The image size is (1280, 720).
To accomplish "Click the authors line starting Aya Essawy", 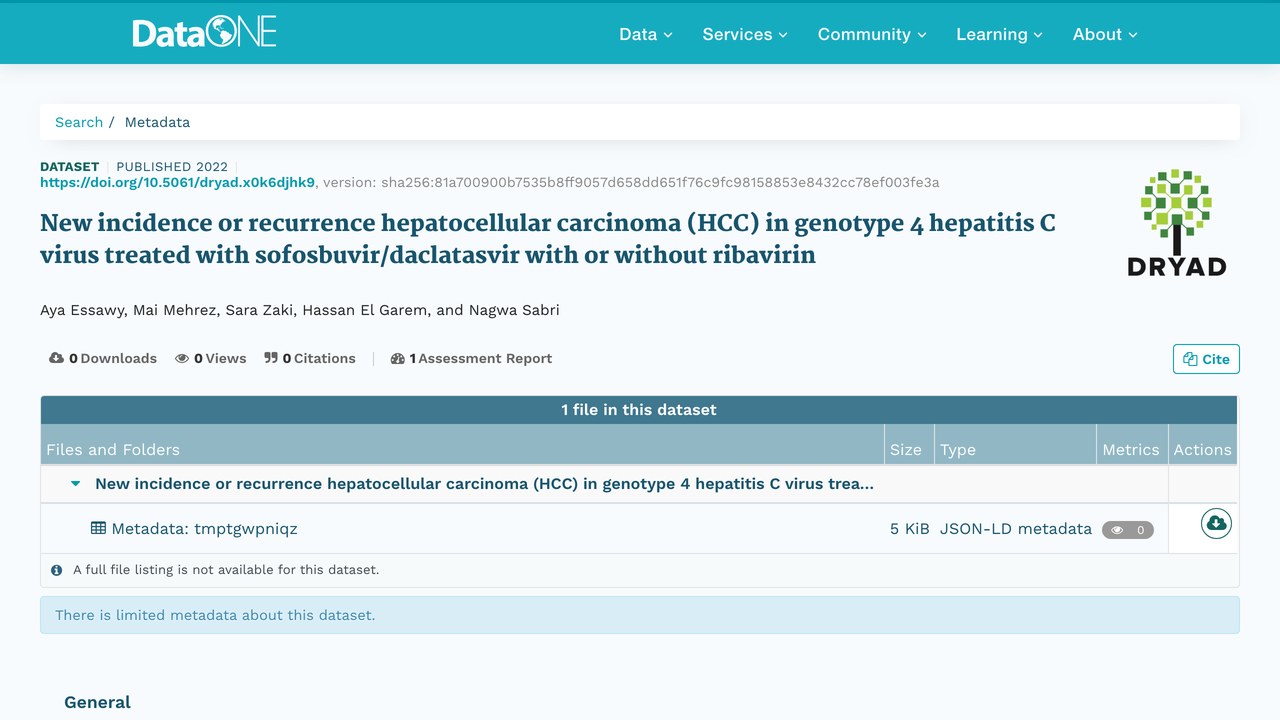I will 300,310.
